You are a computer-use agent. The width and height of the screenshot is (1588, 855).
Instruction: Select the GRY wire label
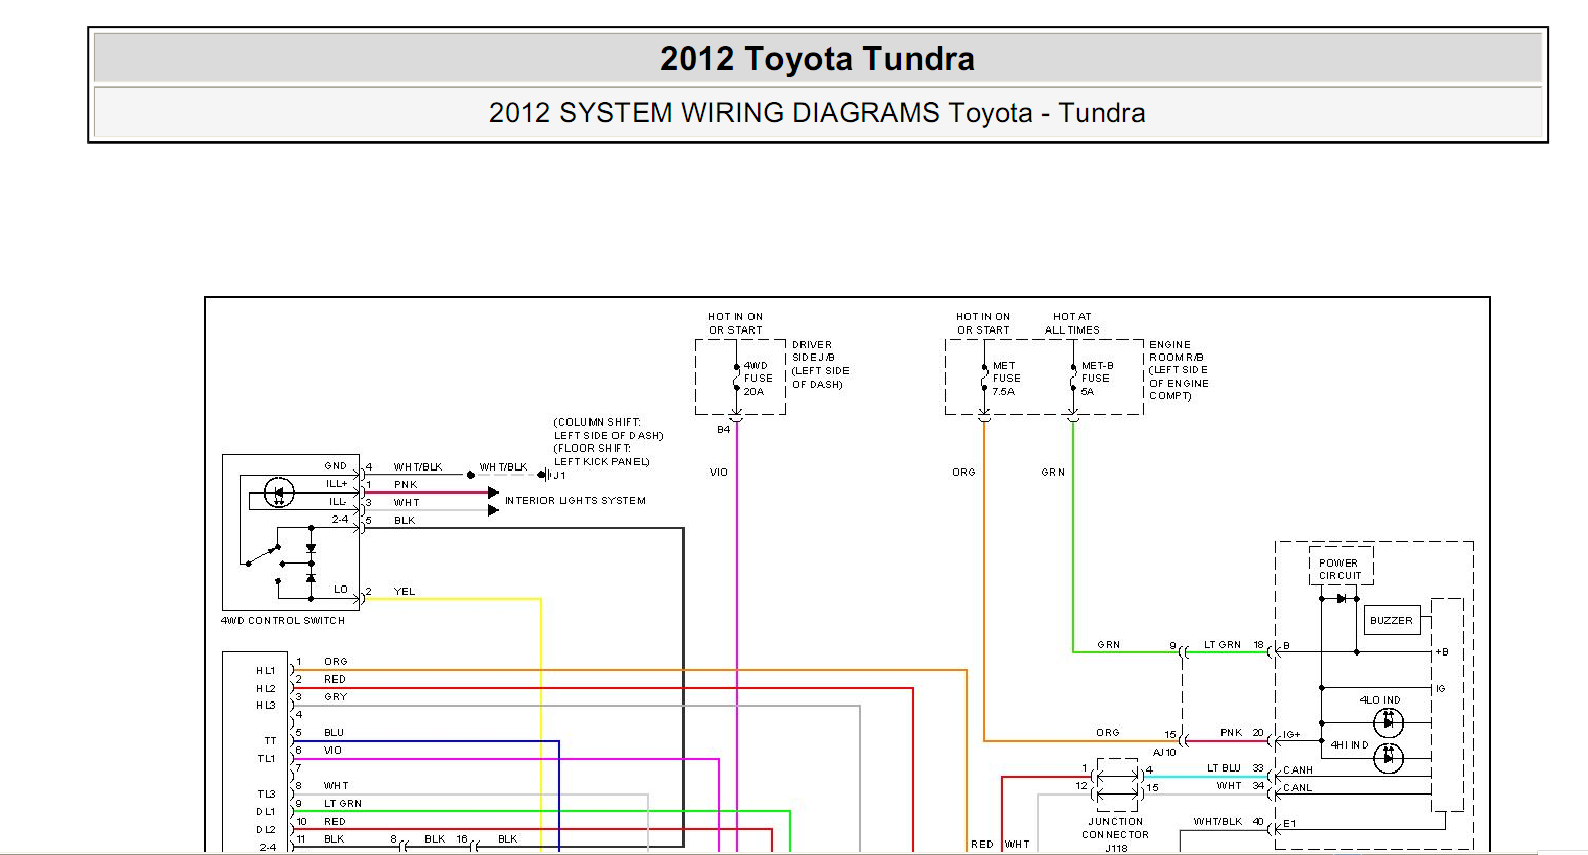(336, 697)
